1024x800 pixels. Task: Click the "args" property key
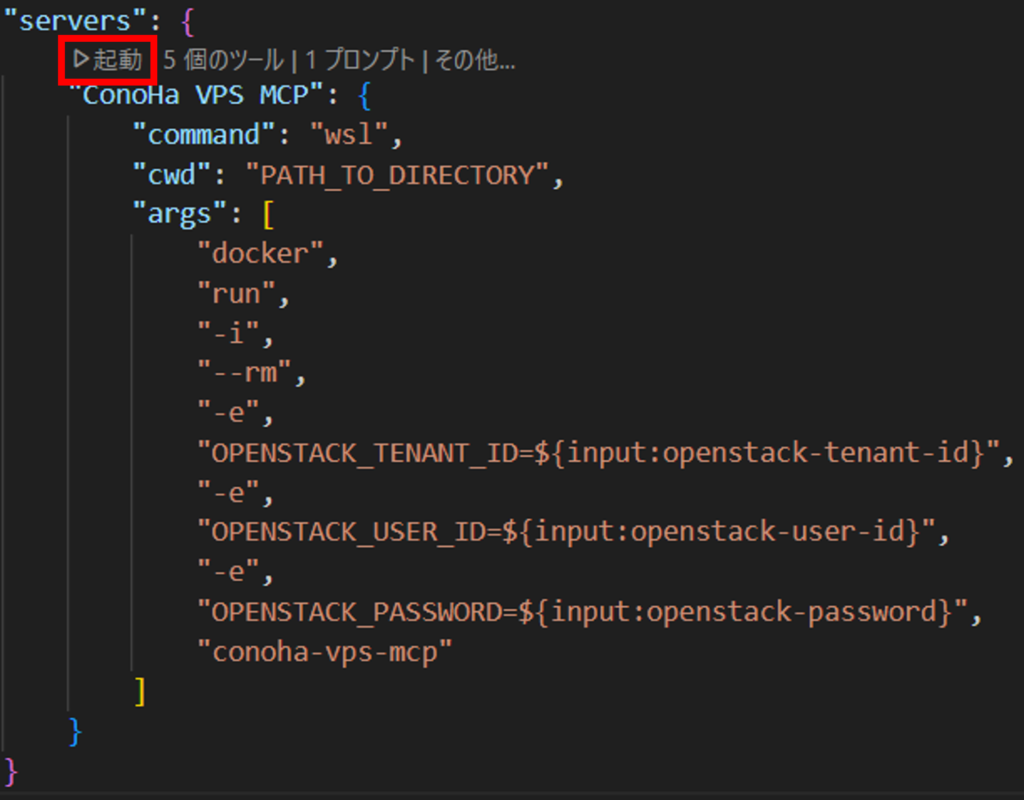click(180, 214)
